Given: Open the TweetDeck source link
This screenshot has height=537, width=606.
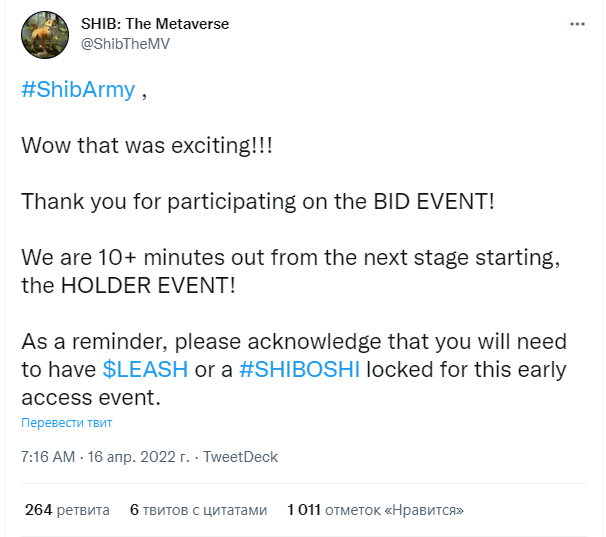Looking at the screenshot, I should pyautogui.click(x=240, y=457).
